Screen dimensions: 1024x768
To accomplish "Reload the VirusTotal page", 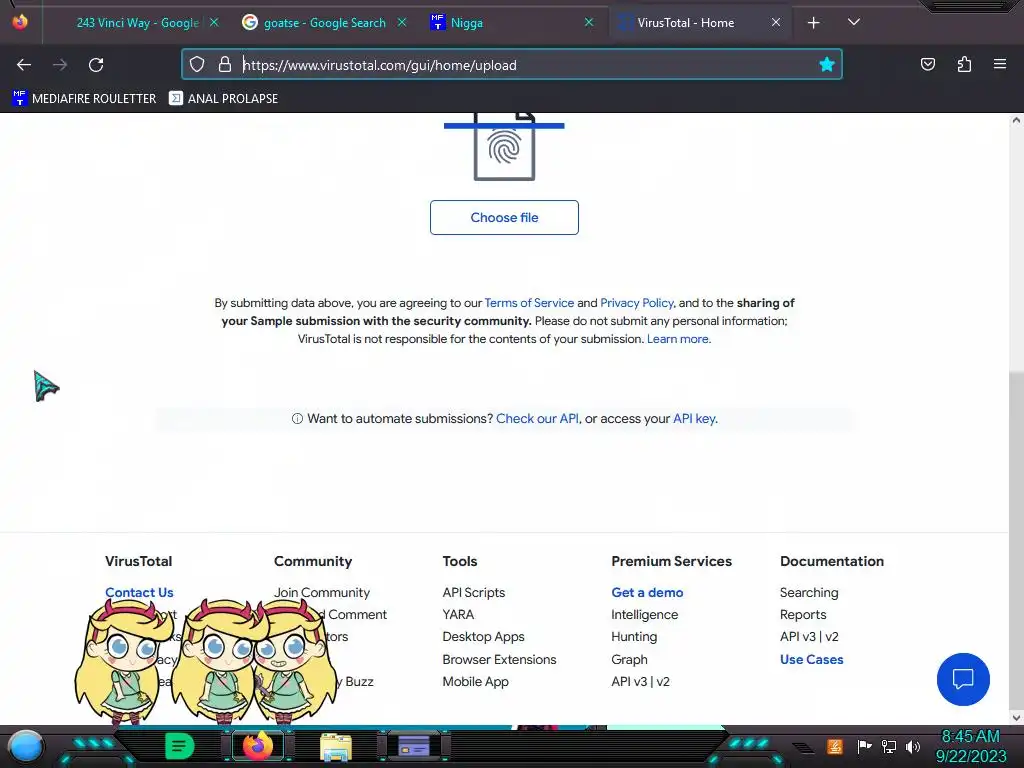I will coord(96,65).
